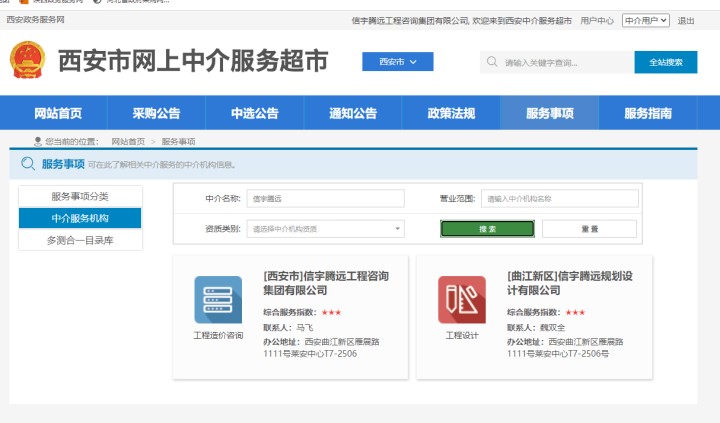Click the 退出 logout link
The height and width of the screenshot is (423, 720).
[x=686, y=20]
